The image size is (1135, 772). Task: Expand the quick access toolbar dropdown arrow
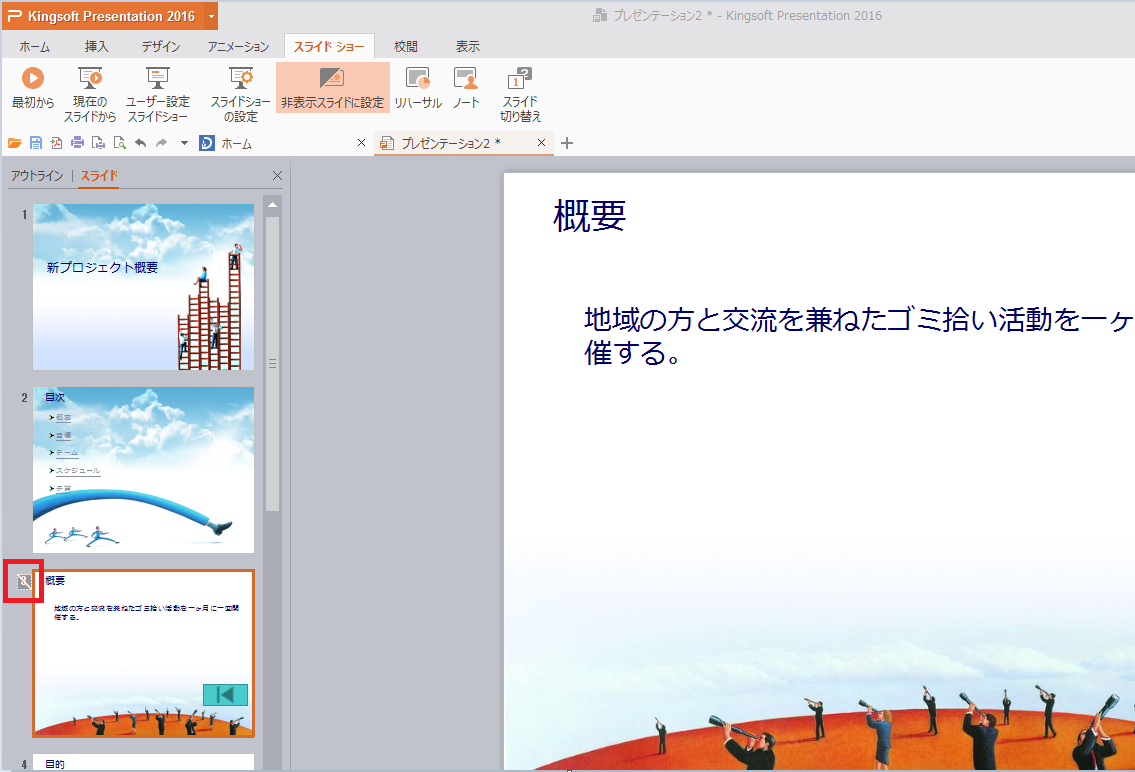point(185,143)
